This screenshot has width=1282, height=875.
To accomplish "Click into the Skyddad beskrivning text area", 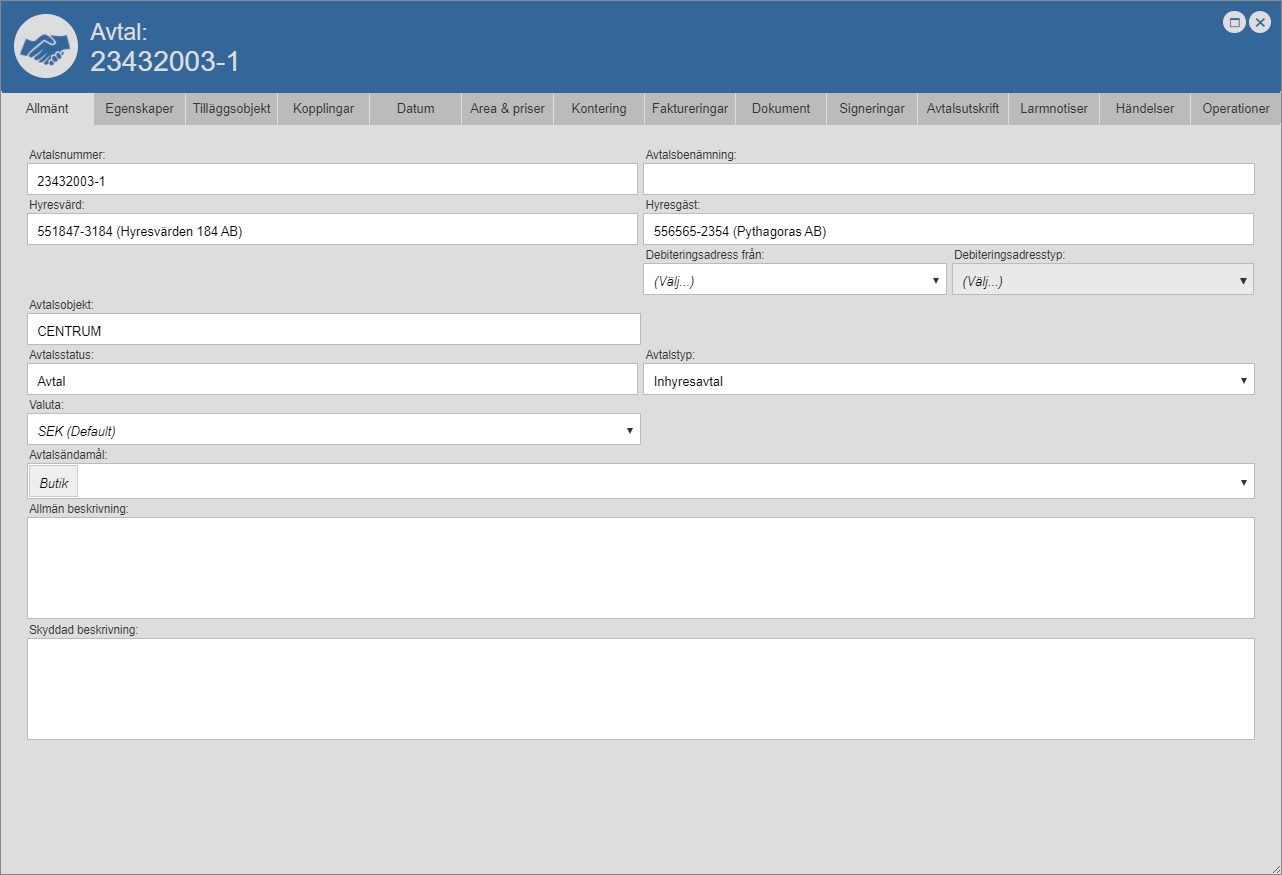I will [x=640, y=688].
